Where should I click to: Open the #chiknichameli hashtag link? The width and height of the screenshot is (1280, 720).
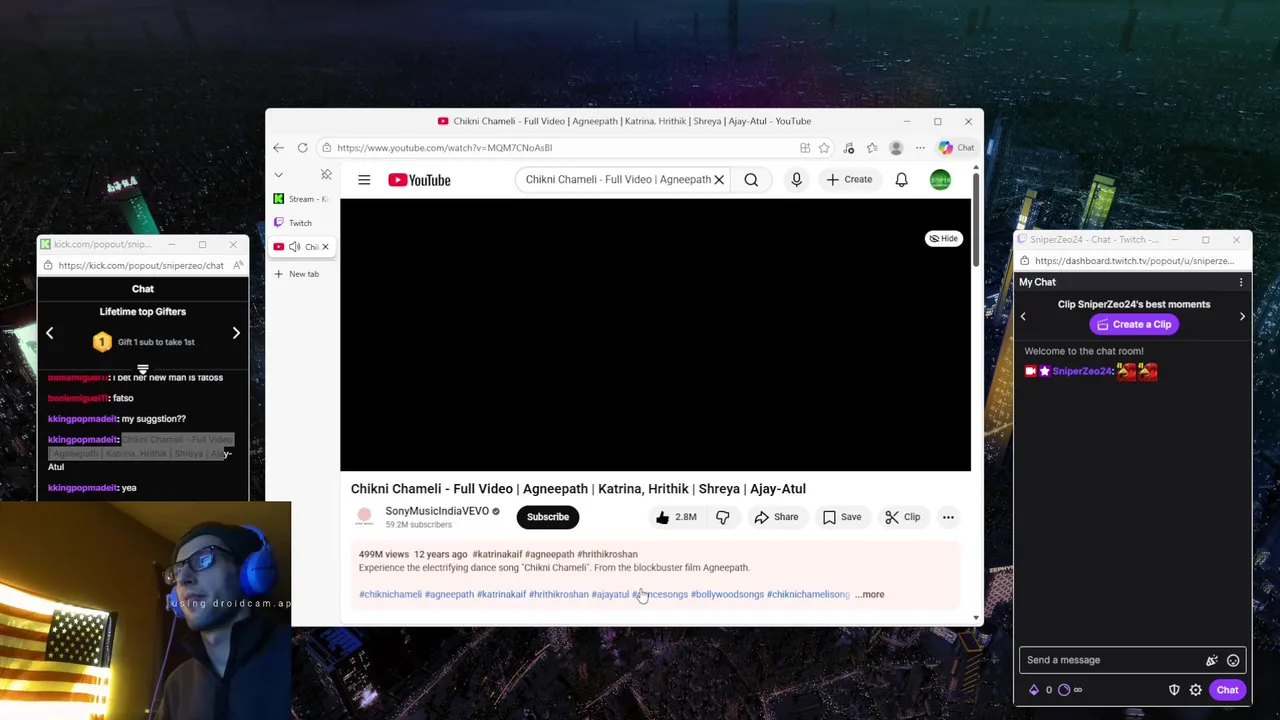pyautogui.click(x=390, y=594)
